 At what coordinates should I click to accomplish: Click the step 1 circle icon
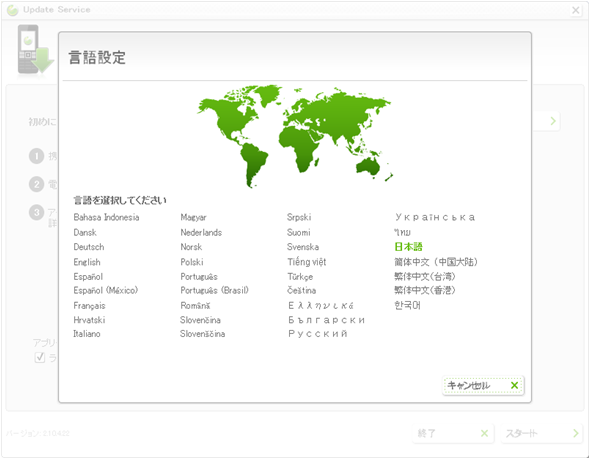[x=36, y=156]
